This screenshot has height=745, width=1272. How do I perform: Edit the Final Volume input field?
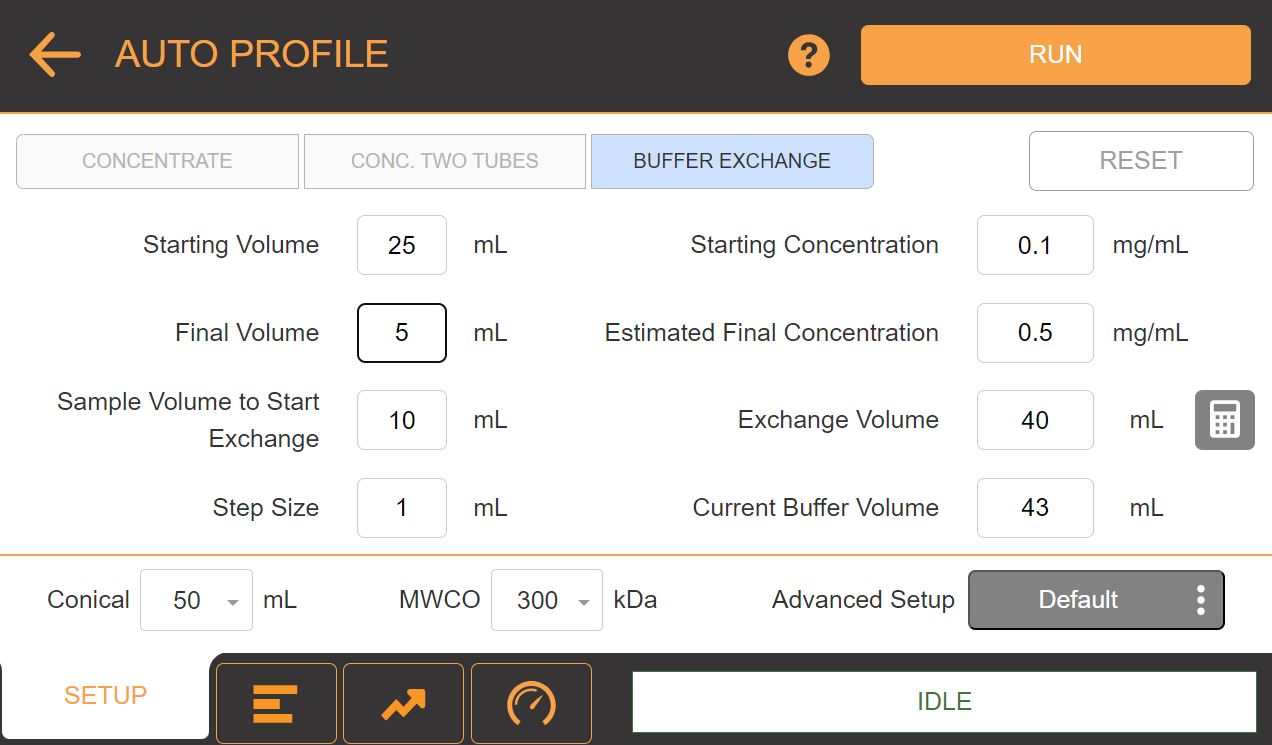click(401, 333)
